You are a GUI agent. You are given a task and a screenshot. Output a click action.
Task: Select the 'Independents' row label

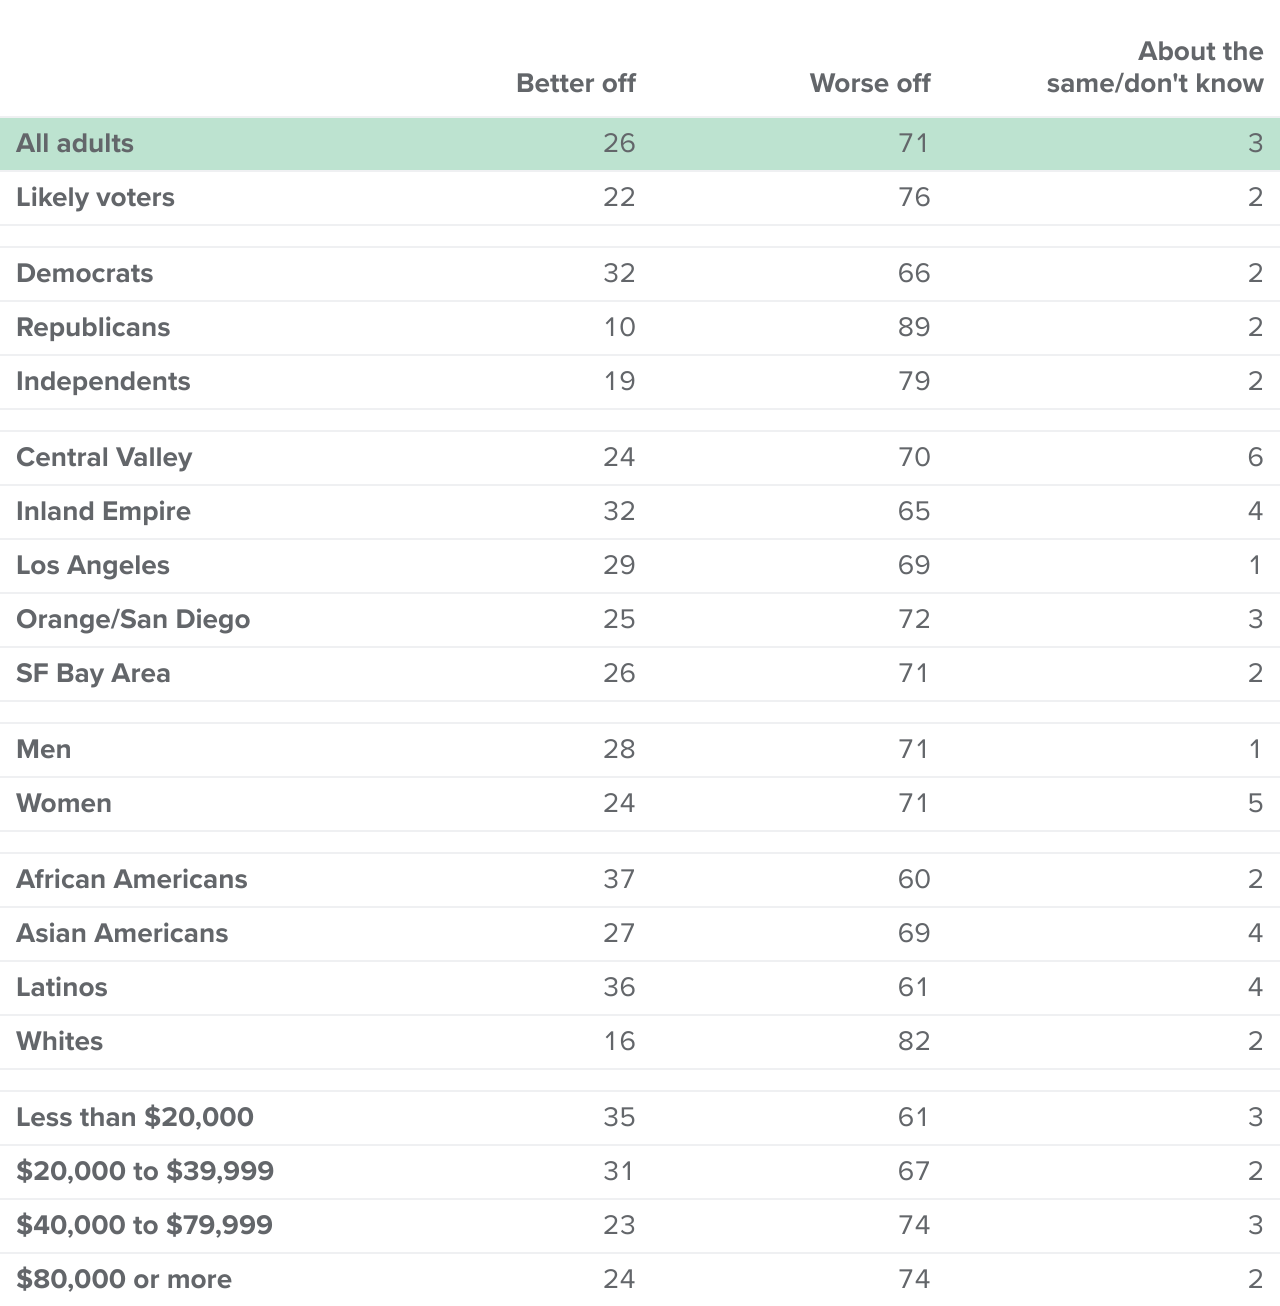pyautogui.click(x=103, y=381)
